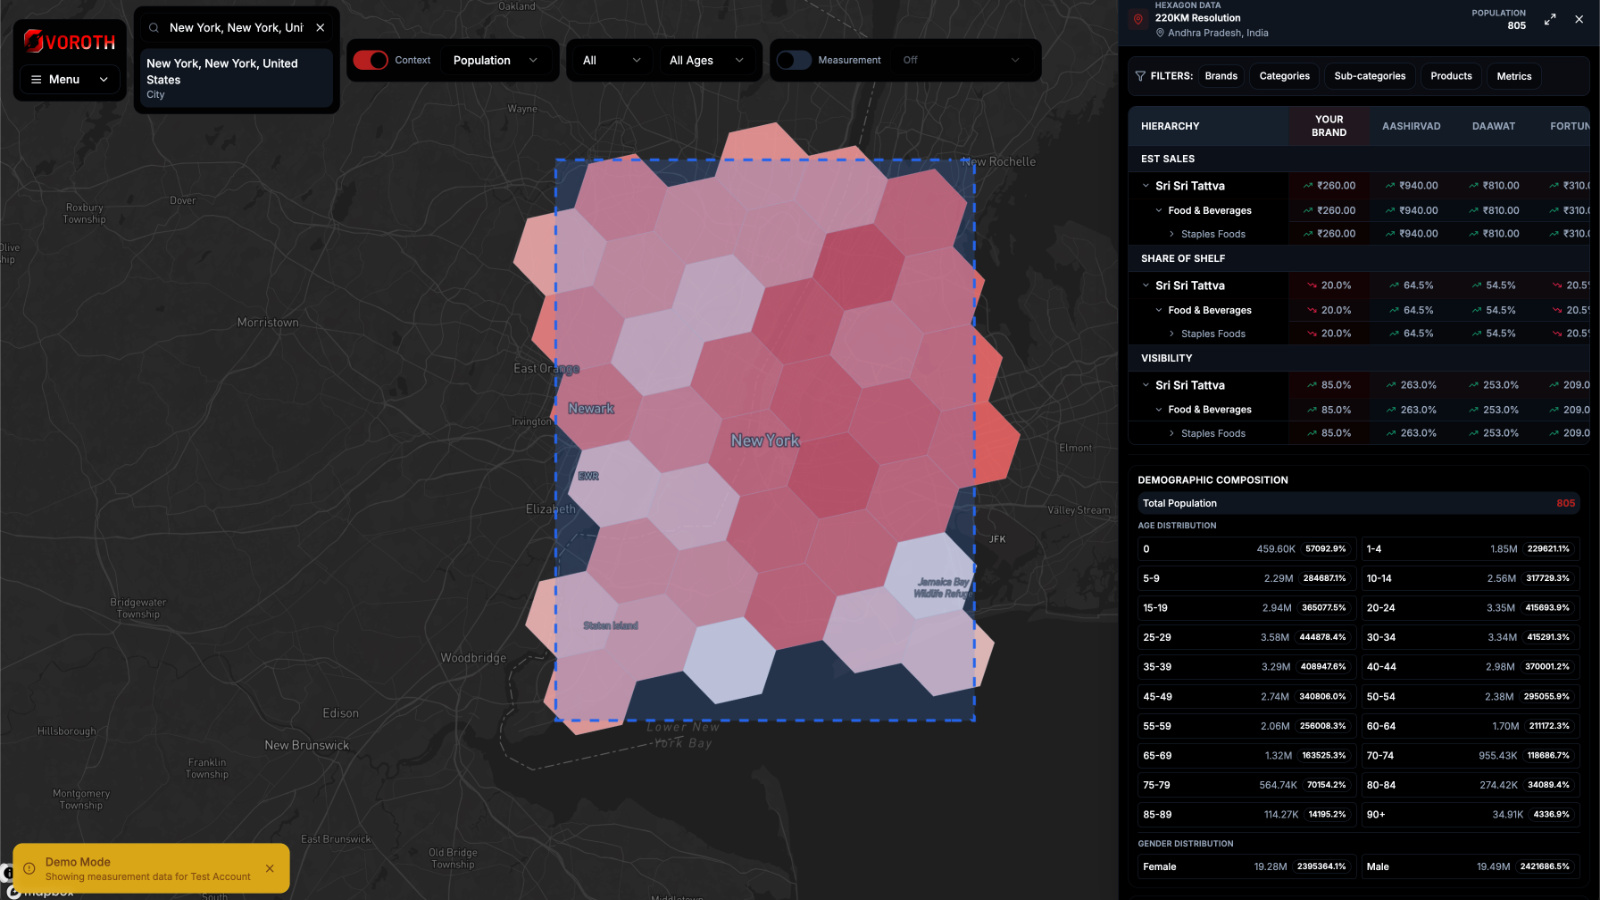Viewport: 1600px width, 900px height.
Task: Click the Brands filter button
Action: tap(1221, 76)
